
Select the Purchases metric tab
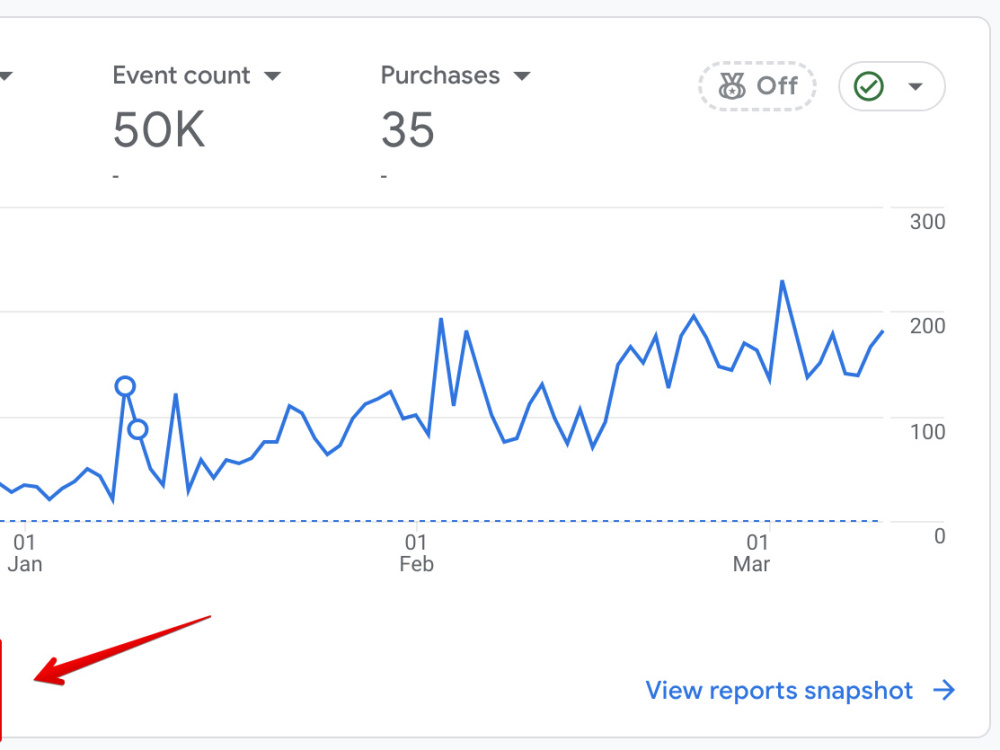point(455,121)
